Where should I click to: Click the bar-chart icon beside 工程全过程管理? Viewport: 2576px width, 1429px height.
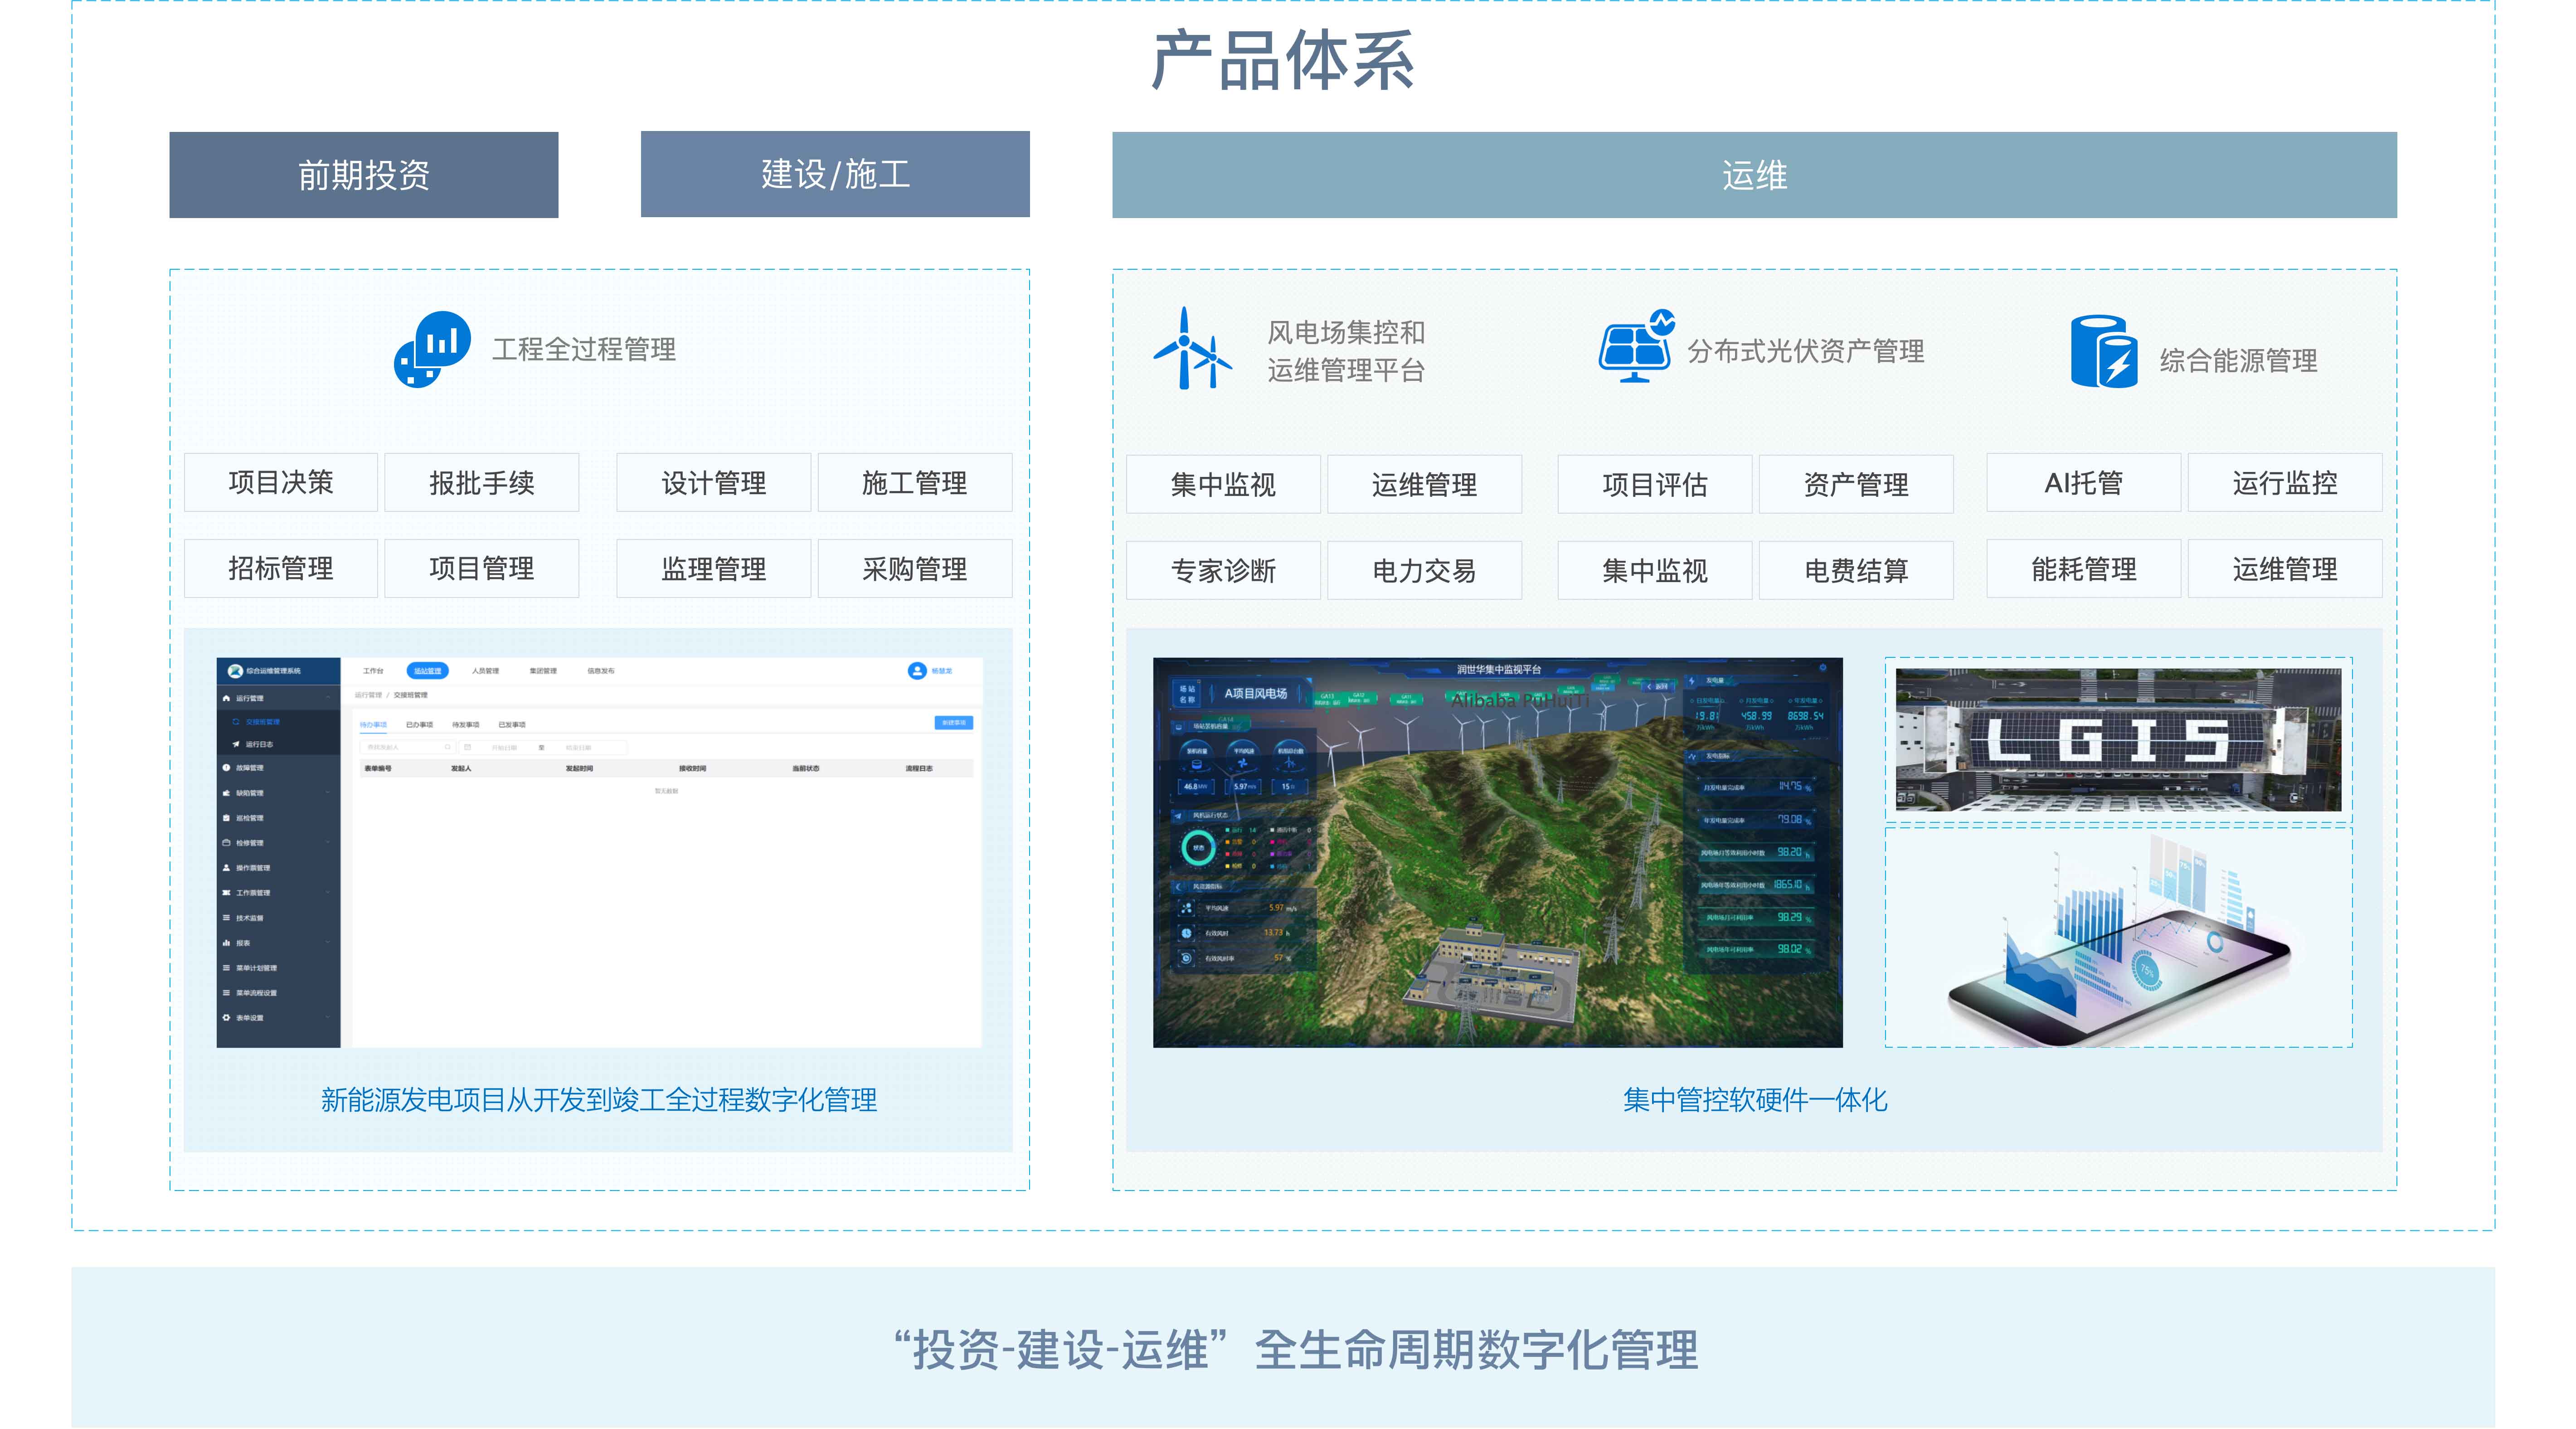click(432, 349)
